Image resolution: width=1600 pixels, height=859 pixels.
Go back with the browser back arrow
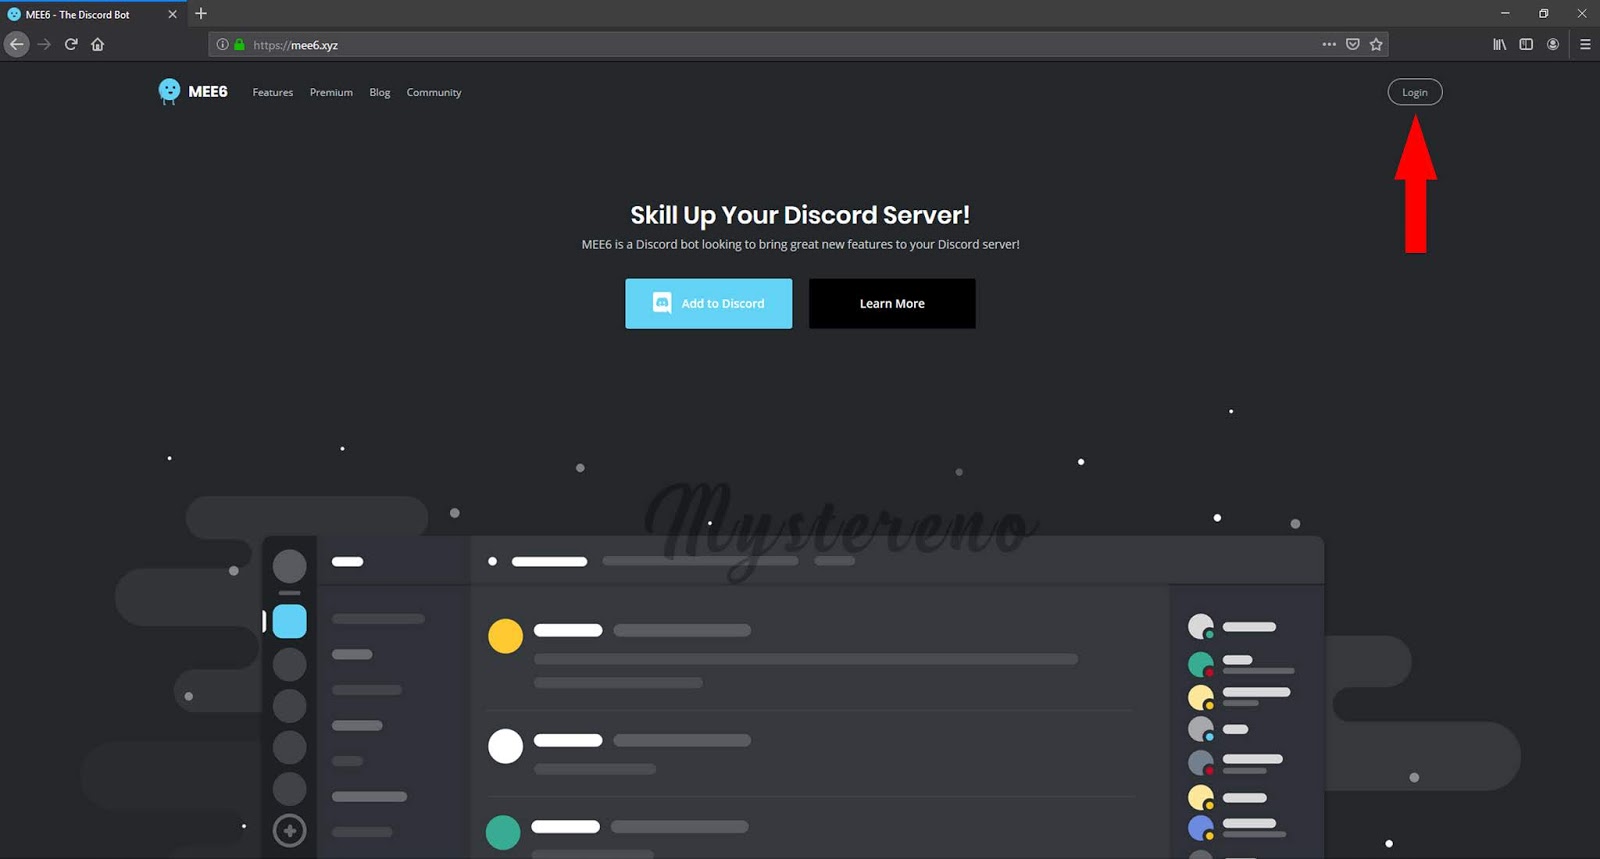point(16,44)
